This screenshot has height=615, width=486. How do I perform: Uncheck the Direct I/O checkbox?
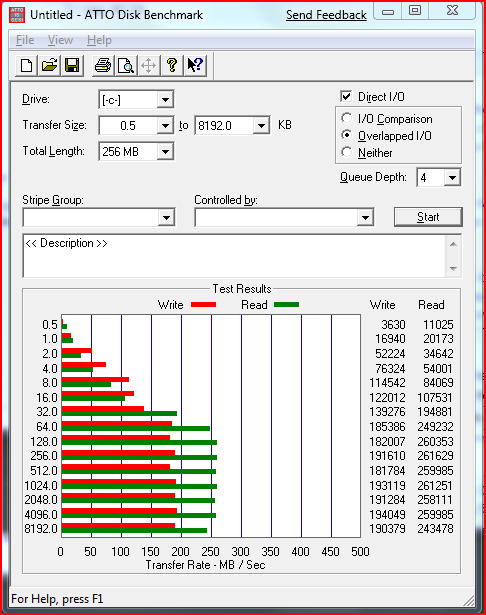(x=346, y=96)
